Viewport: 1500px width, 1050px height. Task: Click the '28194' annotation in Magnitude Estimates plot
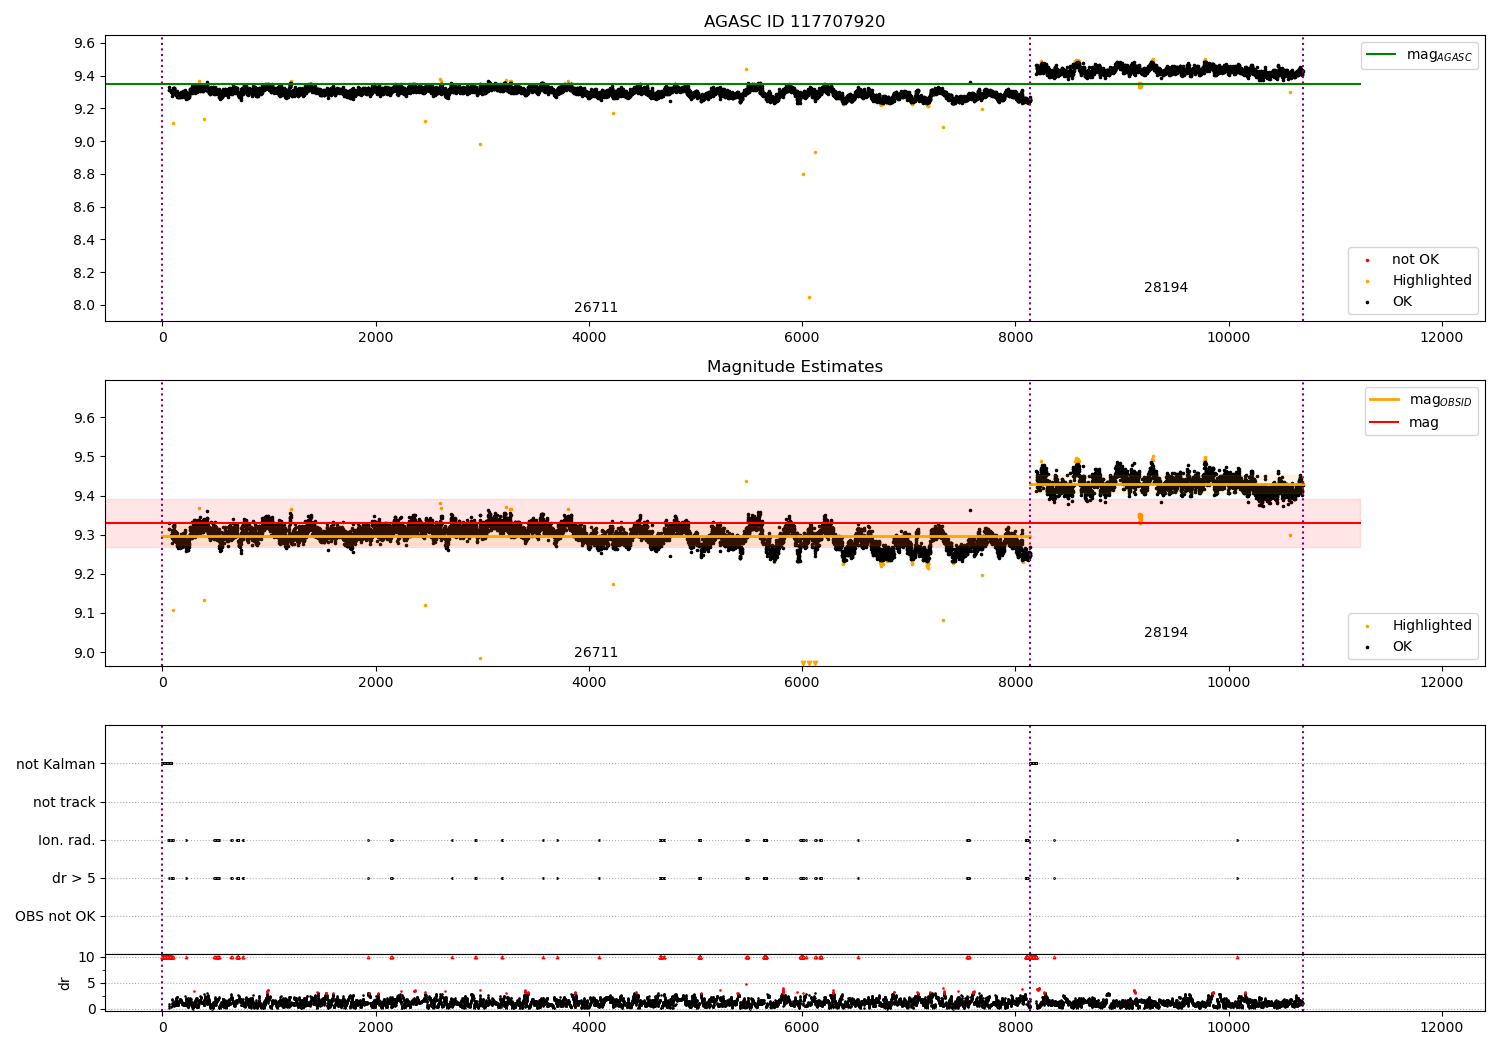[x=1166, y=633]
